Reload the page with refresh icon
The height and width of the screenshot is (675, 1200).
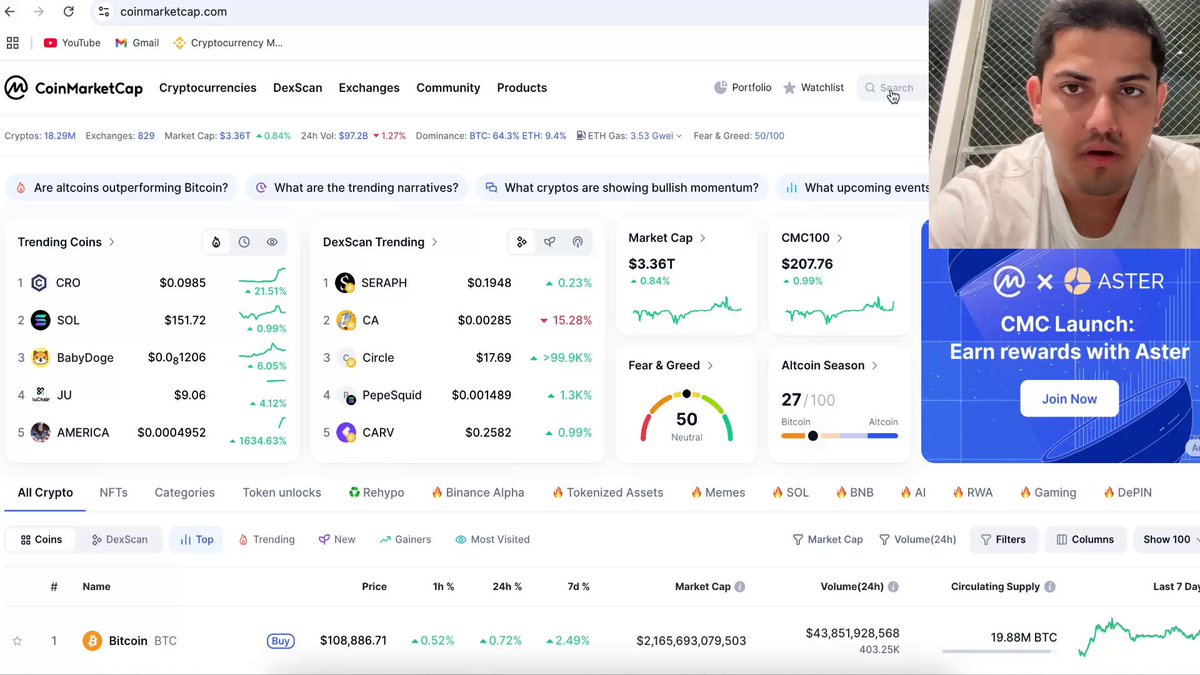pyautogui.click(x=68, y=12)
